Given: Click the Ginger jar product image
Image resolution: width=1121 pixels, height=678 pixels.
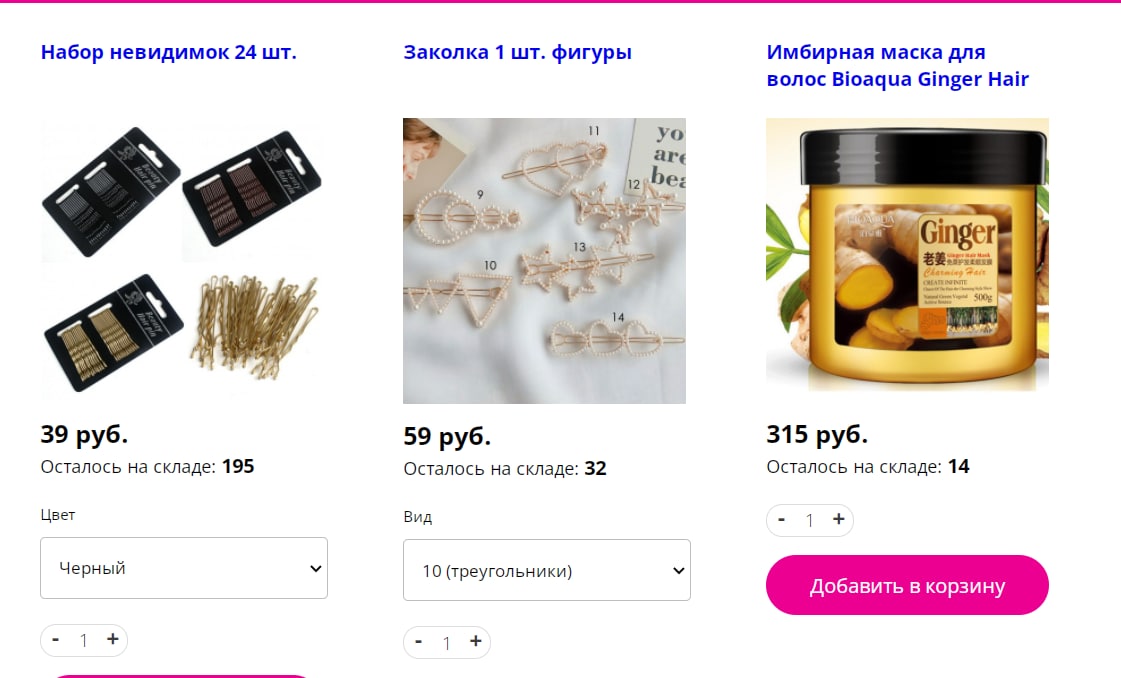Looking at the screenshot, I should pyautogui.click(x=907, y=255).
